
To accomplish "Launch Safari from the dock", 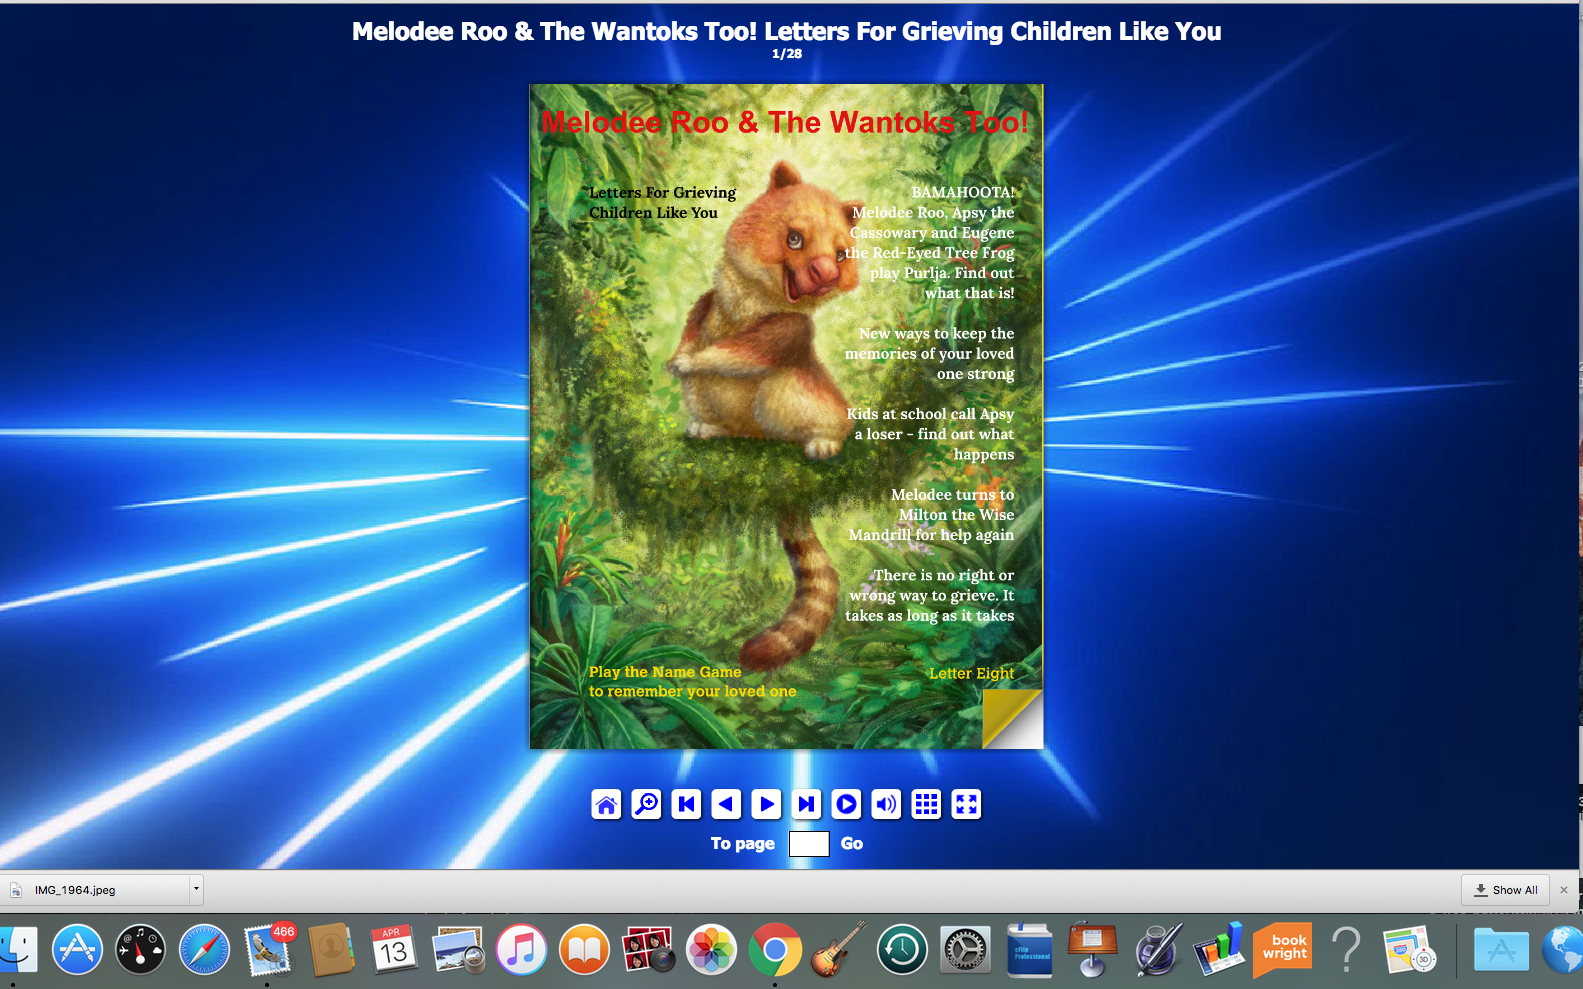I will (204, 949).
